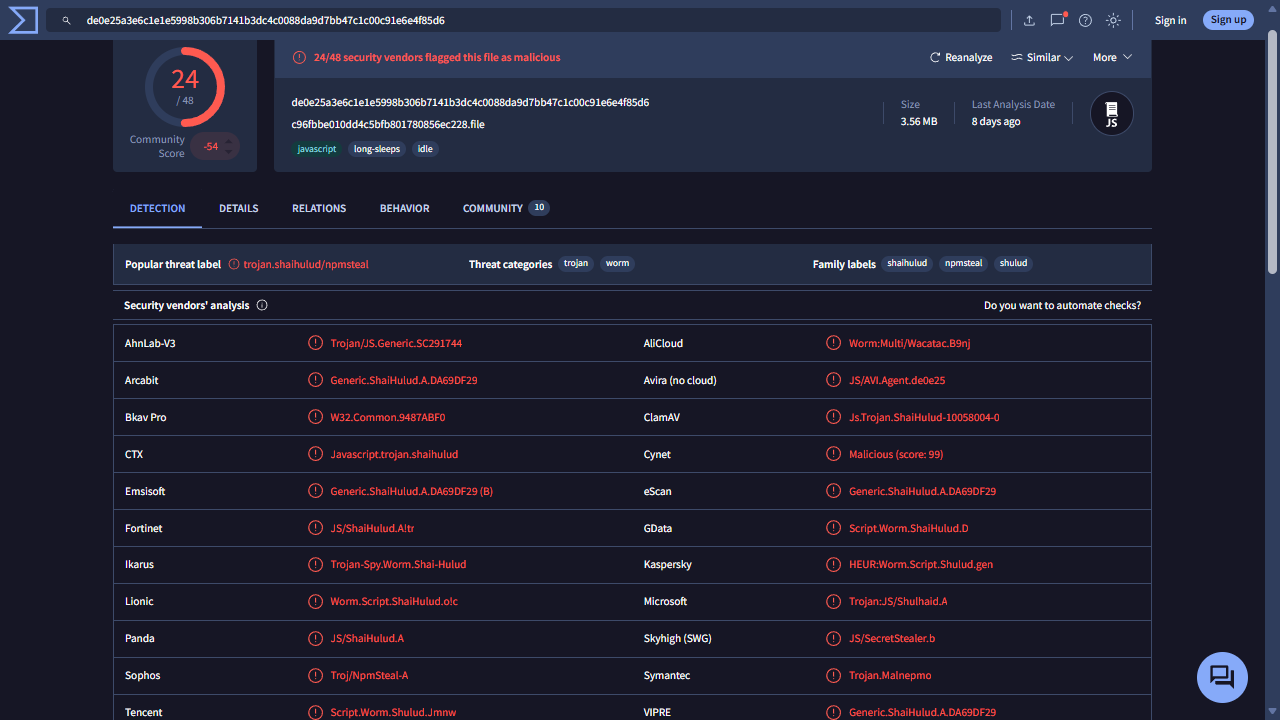Image resolution: width=1280 pixels, height=720 pixels.
Task: Toggle the light/dark theme sun icon
Action: click(1113, 20)
